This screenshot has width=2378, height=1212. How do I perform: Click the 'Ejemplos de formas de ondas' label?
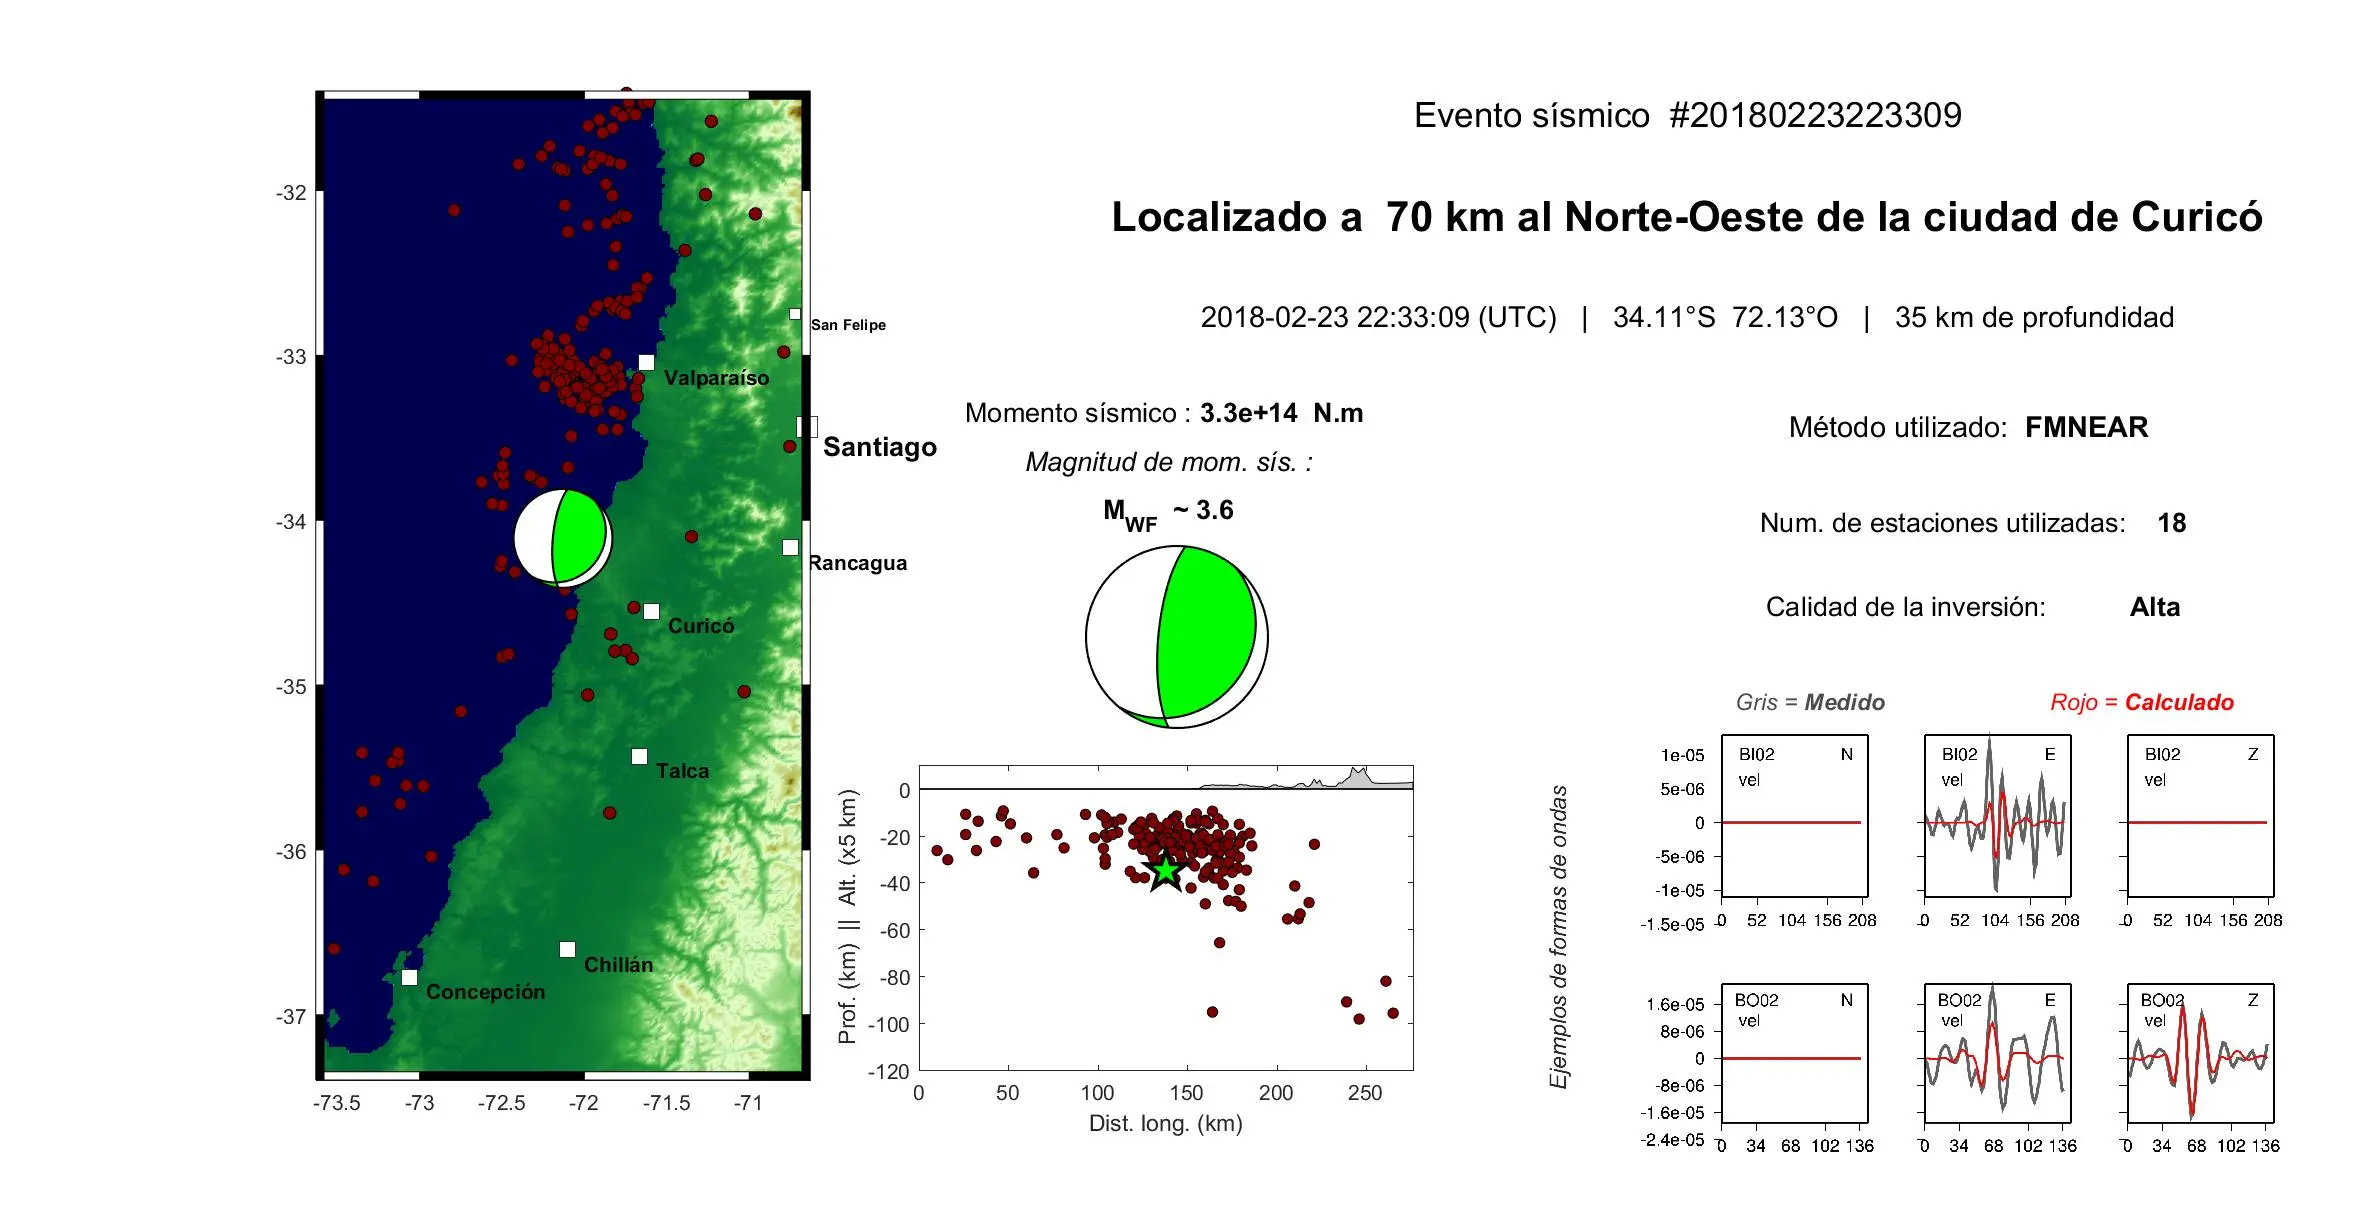(x=1558, y=937)
